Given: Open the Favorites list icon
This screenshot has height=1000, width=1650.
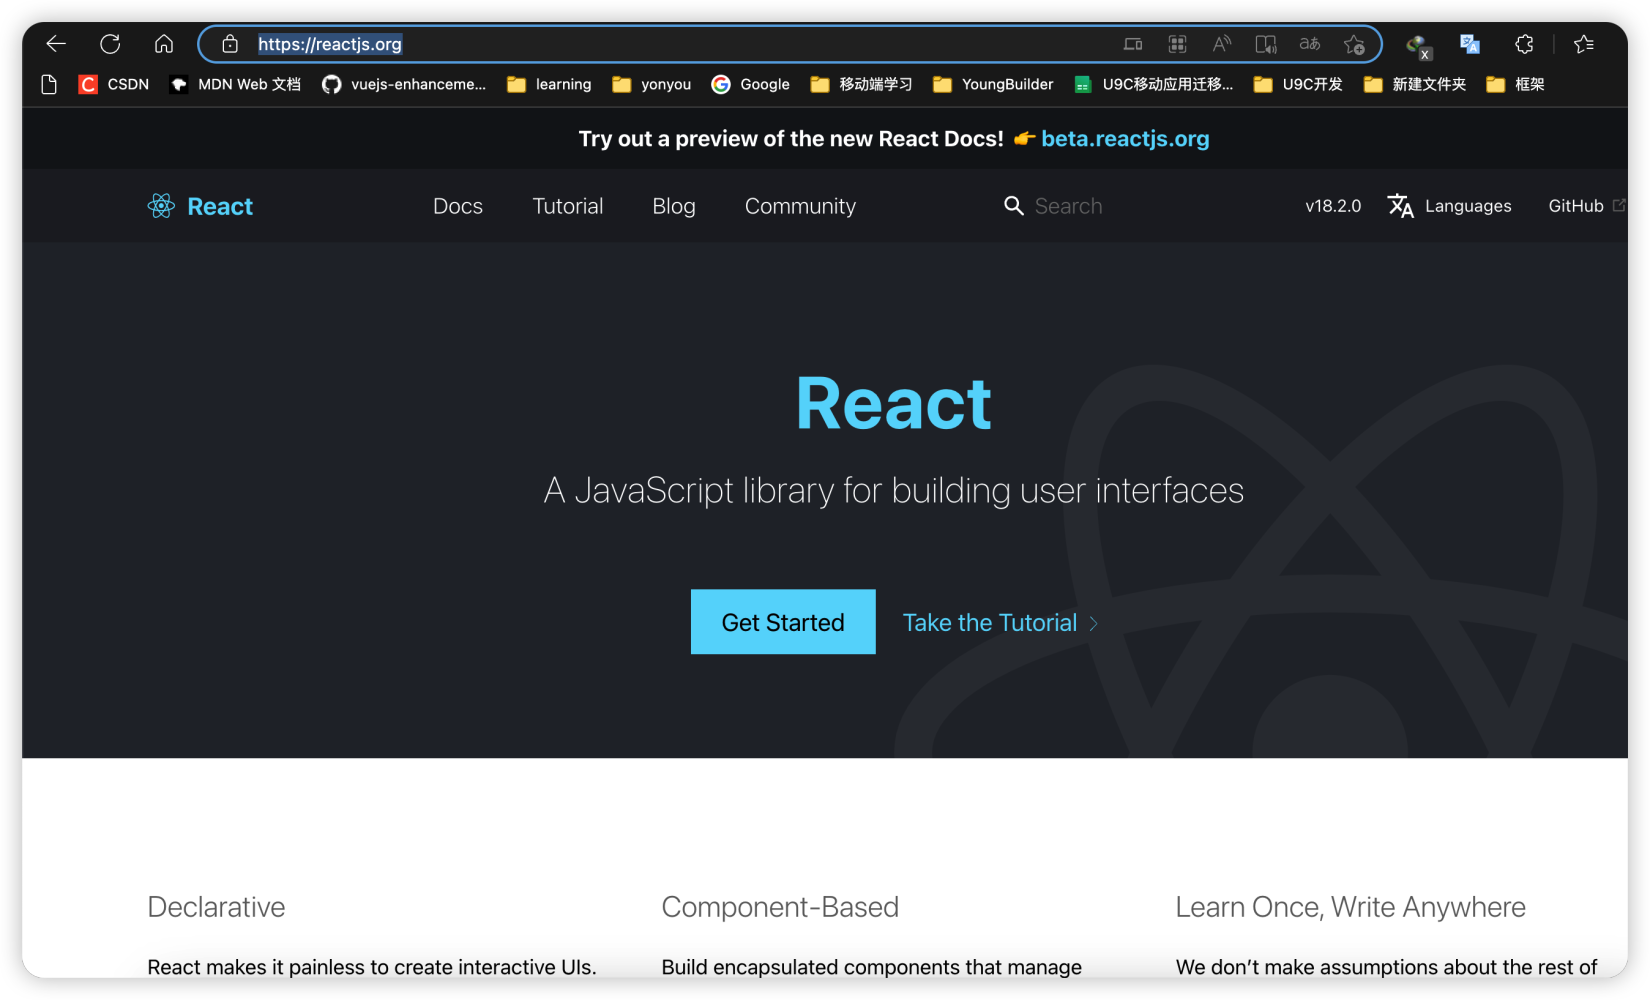Looking at the screenshot, I should 1584,44.
